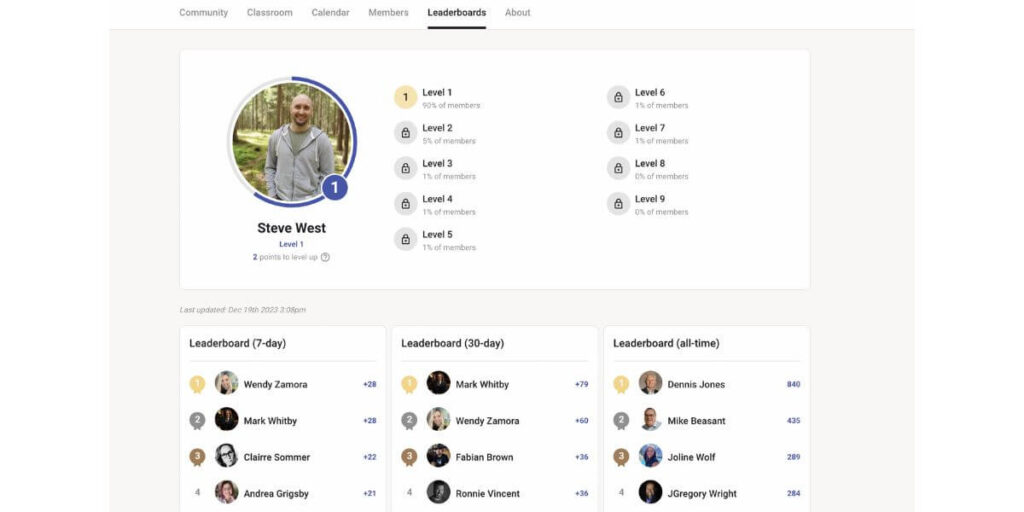Click the name Wendy Zamora in 7-day leaderboard
Image resolution: width=1024 pixels, height=512 pixels.
click(276, 385)
